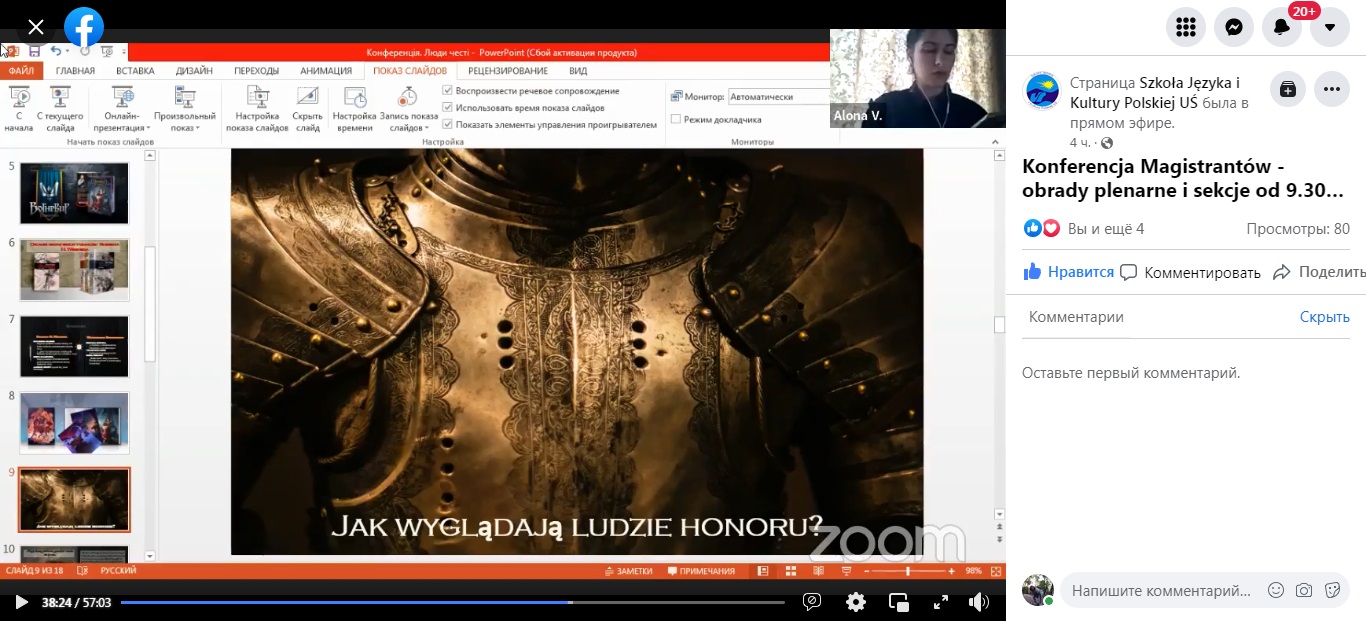Open the post options three-dots menu

point(1332,89)
